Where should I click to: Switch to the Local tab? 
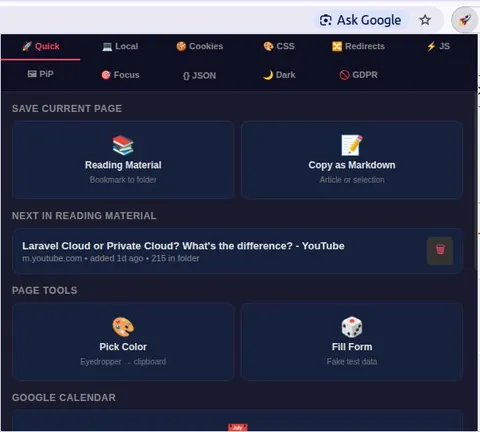coord(120,46)
